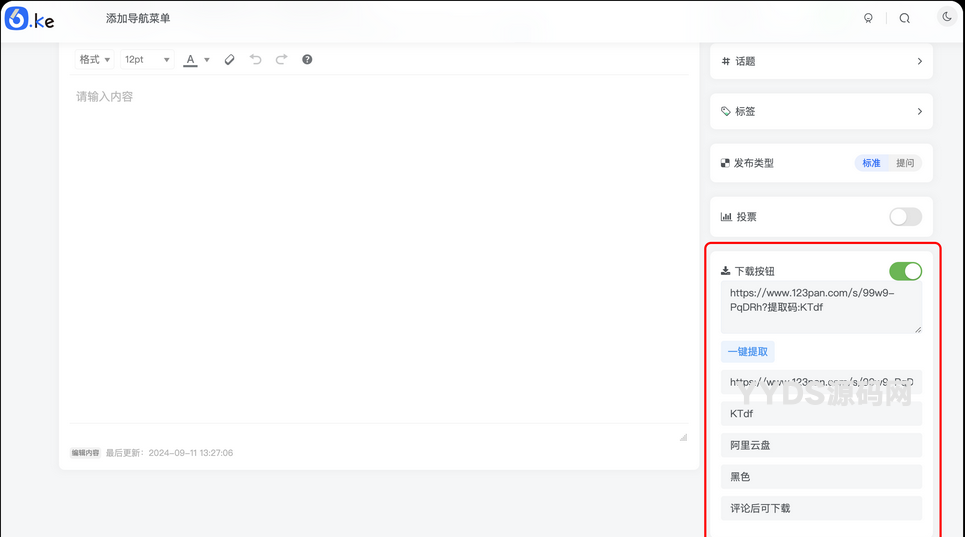Click the eraser clear-formatting icon

[x=229, y=60]
